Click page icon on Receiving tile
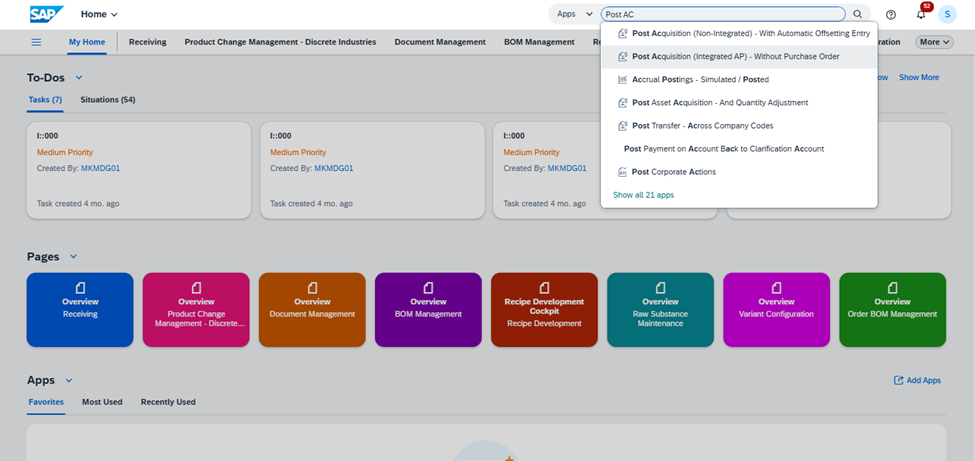 [x=80, y=287]
